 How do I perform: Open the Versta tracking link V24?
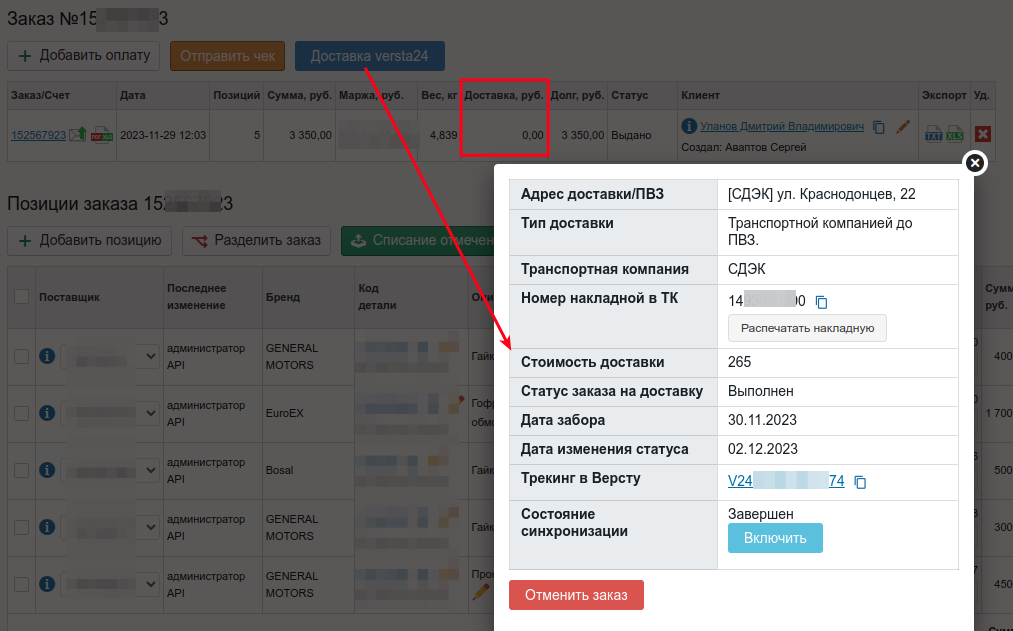(786, 481)
